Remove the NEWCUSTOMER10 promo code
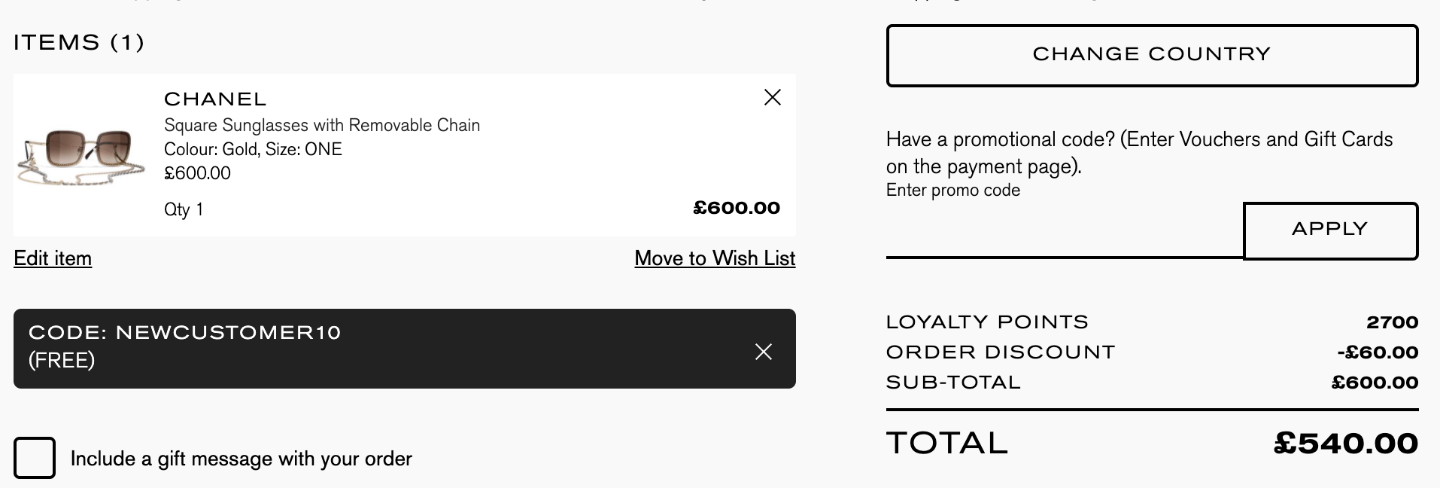The width and height of the screenshot is (1440, 488). [764, 351]
